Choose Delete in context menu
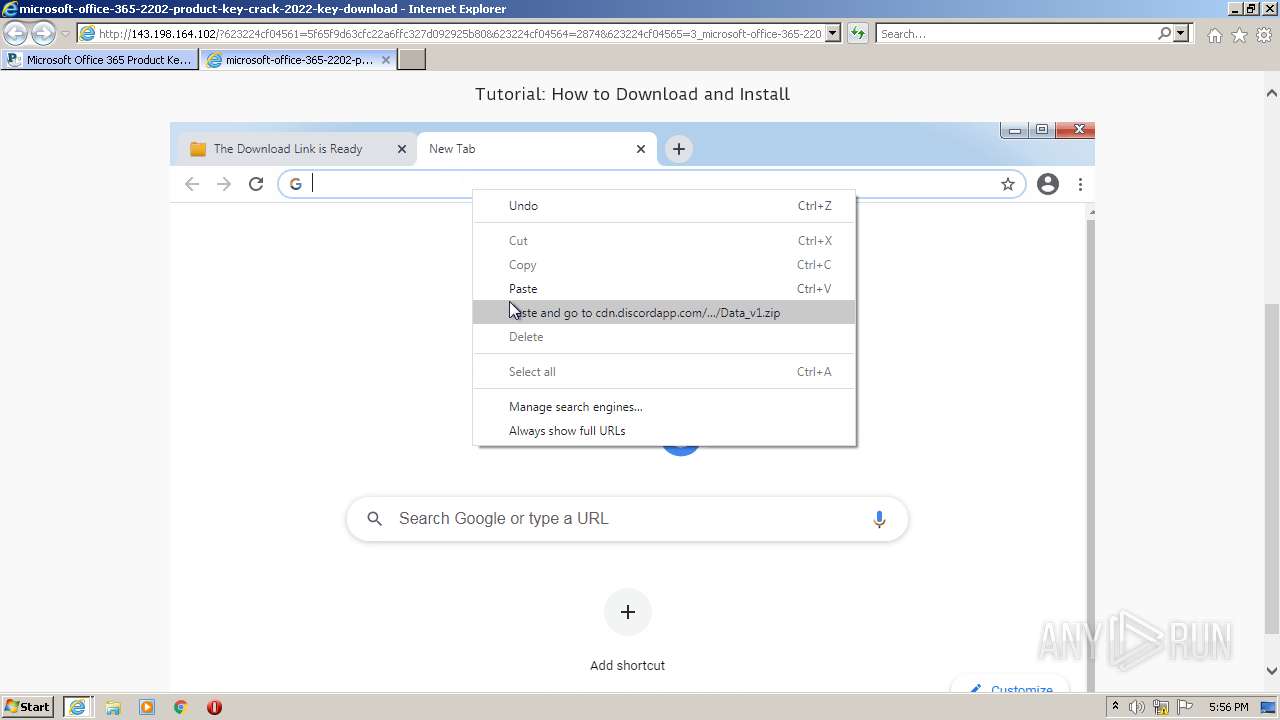 click(664, 337)
